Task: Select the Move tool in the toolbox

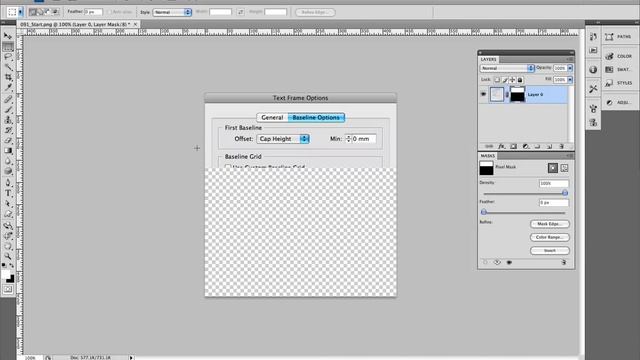Action: [x=8, y=36]
